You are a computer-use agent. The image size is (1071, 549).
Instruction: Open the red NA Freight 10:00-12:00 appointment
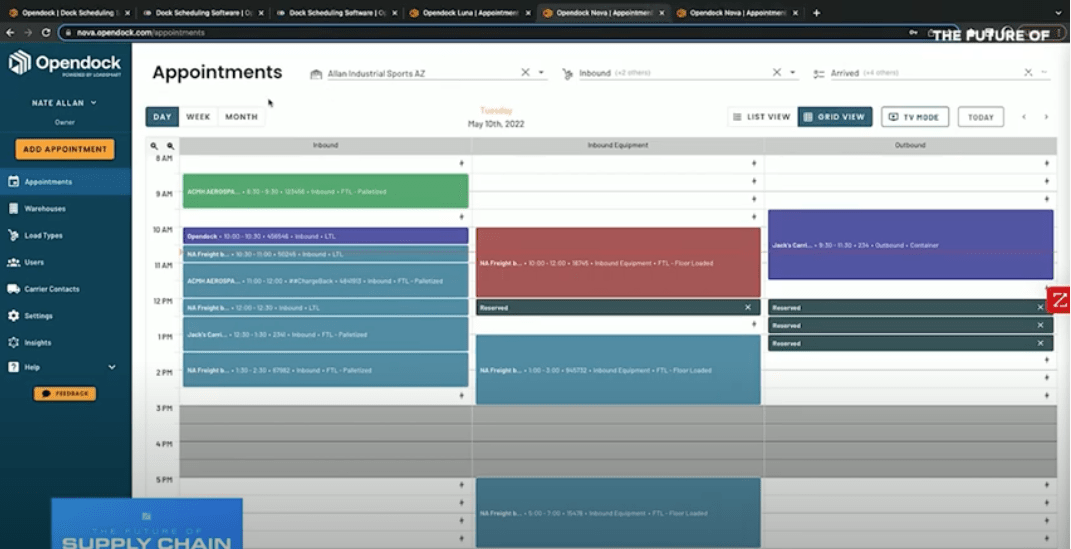(618, 262)
